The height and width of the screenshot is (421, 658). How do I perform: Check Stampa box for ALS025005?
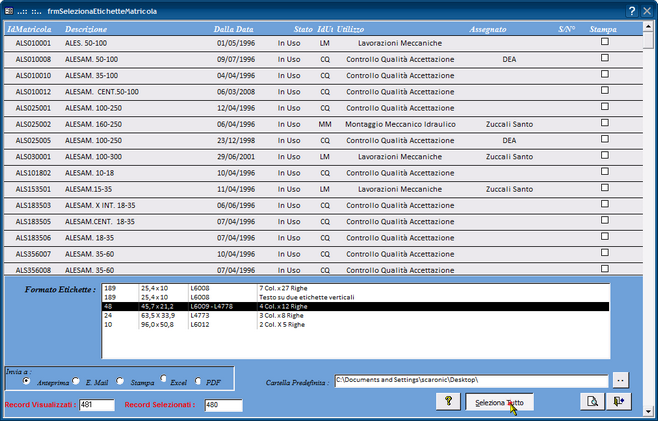tap(605, 139)
